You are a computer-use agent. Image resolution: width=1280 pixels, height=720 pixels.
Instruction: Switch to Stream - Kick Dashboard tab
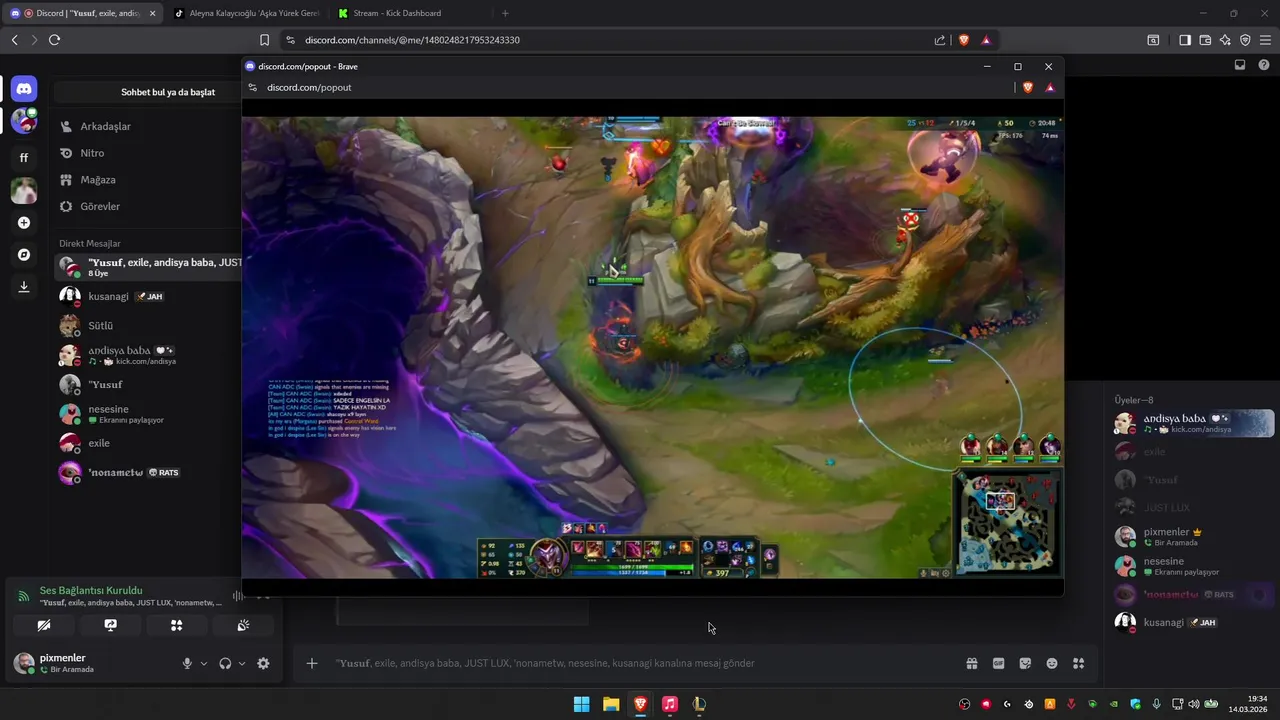[x=410, y=13]
